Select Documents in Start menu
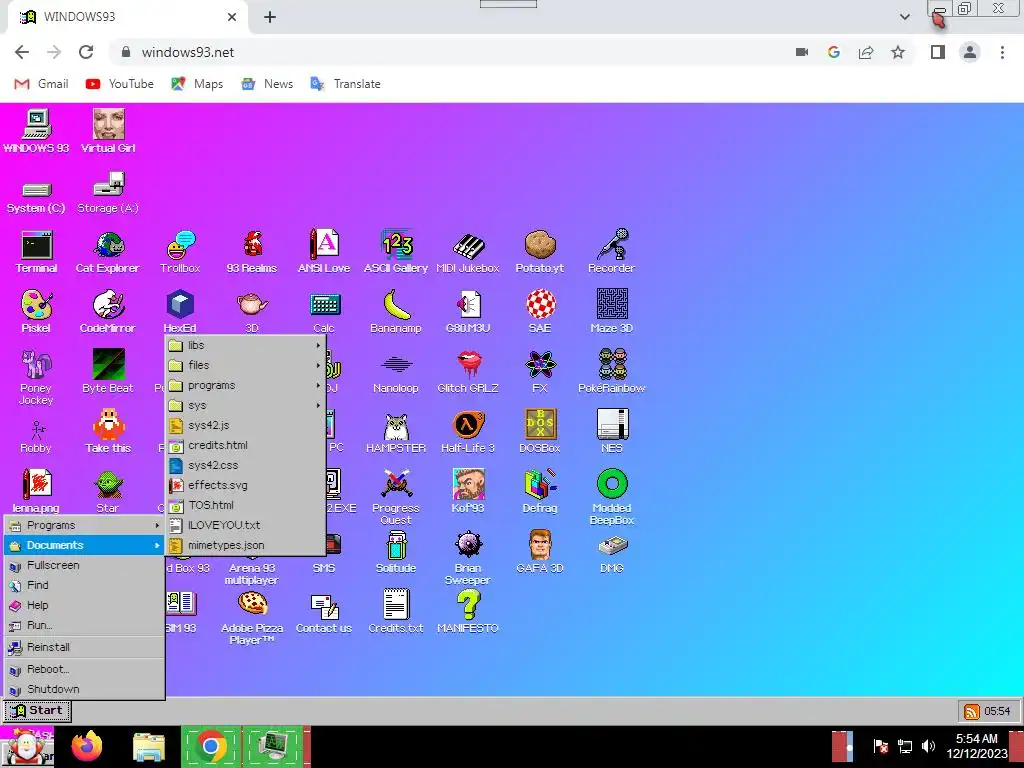This screenshot has width=1024, height=768. tap(84, 545)
